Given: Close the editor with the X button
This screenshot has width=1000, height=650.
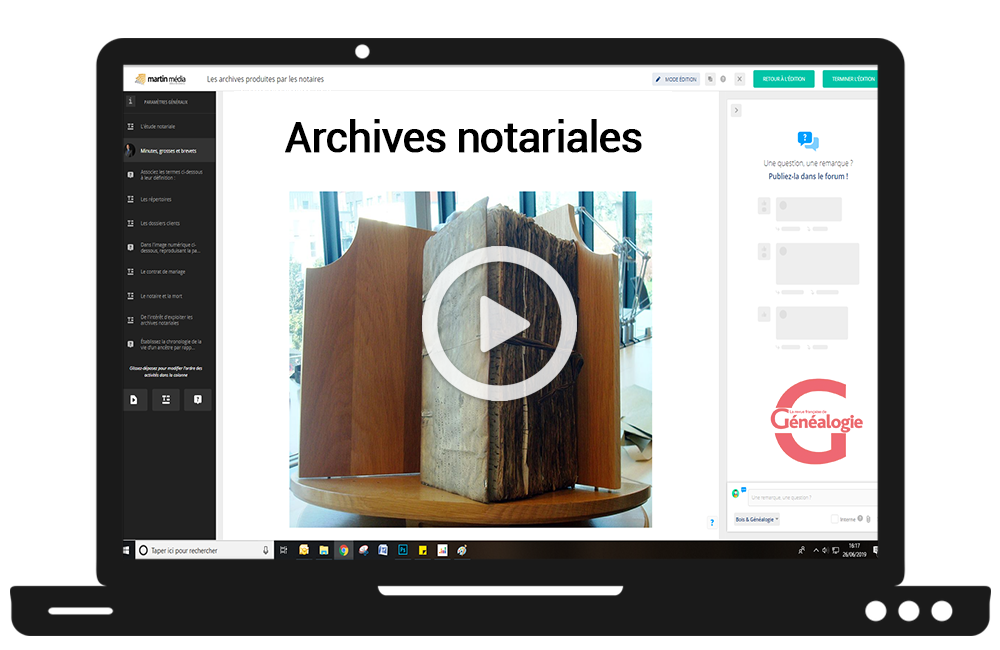Looking at the screenshot, I should (x=740, y=79).
